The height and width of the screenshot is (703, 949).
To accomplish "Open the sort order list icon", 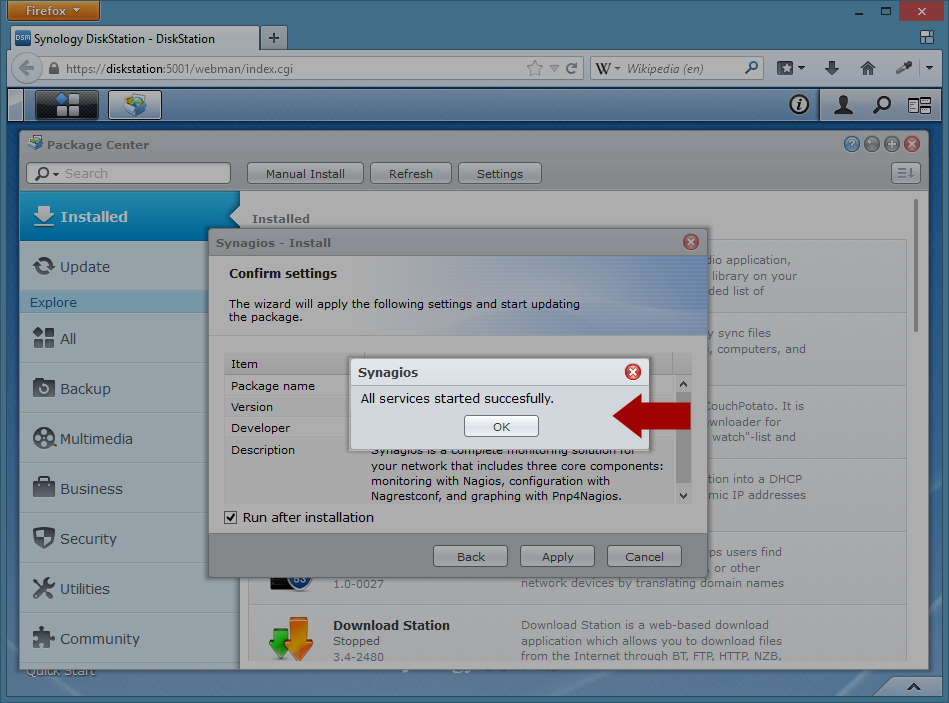I will click(x=905, y=174).
